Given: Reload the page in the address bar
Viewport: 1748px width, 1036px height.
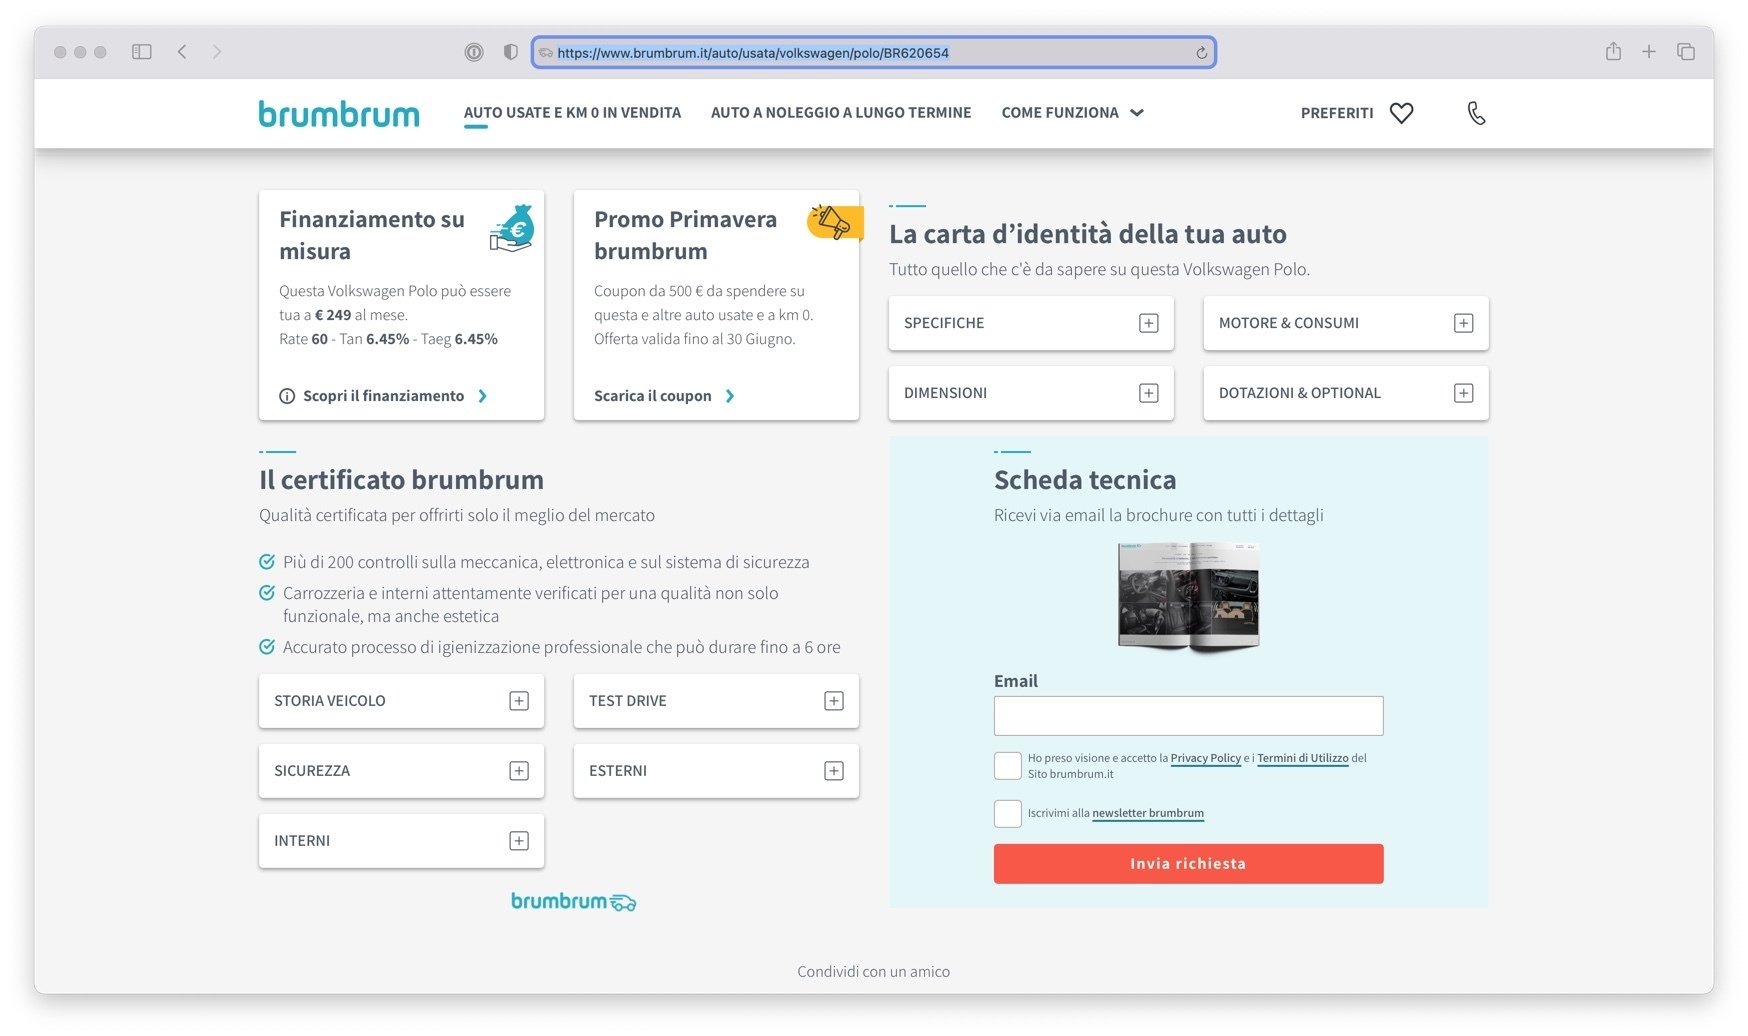Looking at the screenshot, I should point(1201,53).
